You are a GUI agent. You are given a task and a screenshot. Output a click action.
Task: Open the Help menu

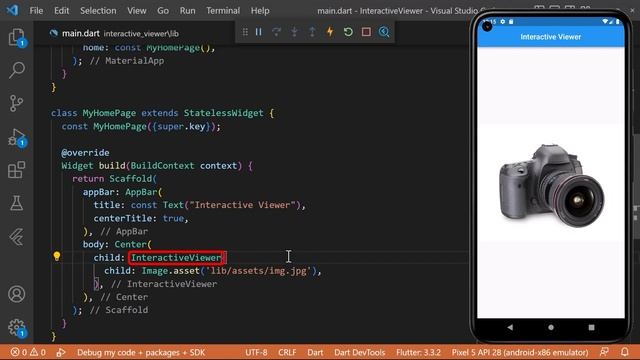point(260,11)
